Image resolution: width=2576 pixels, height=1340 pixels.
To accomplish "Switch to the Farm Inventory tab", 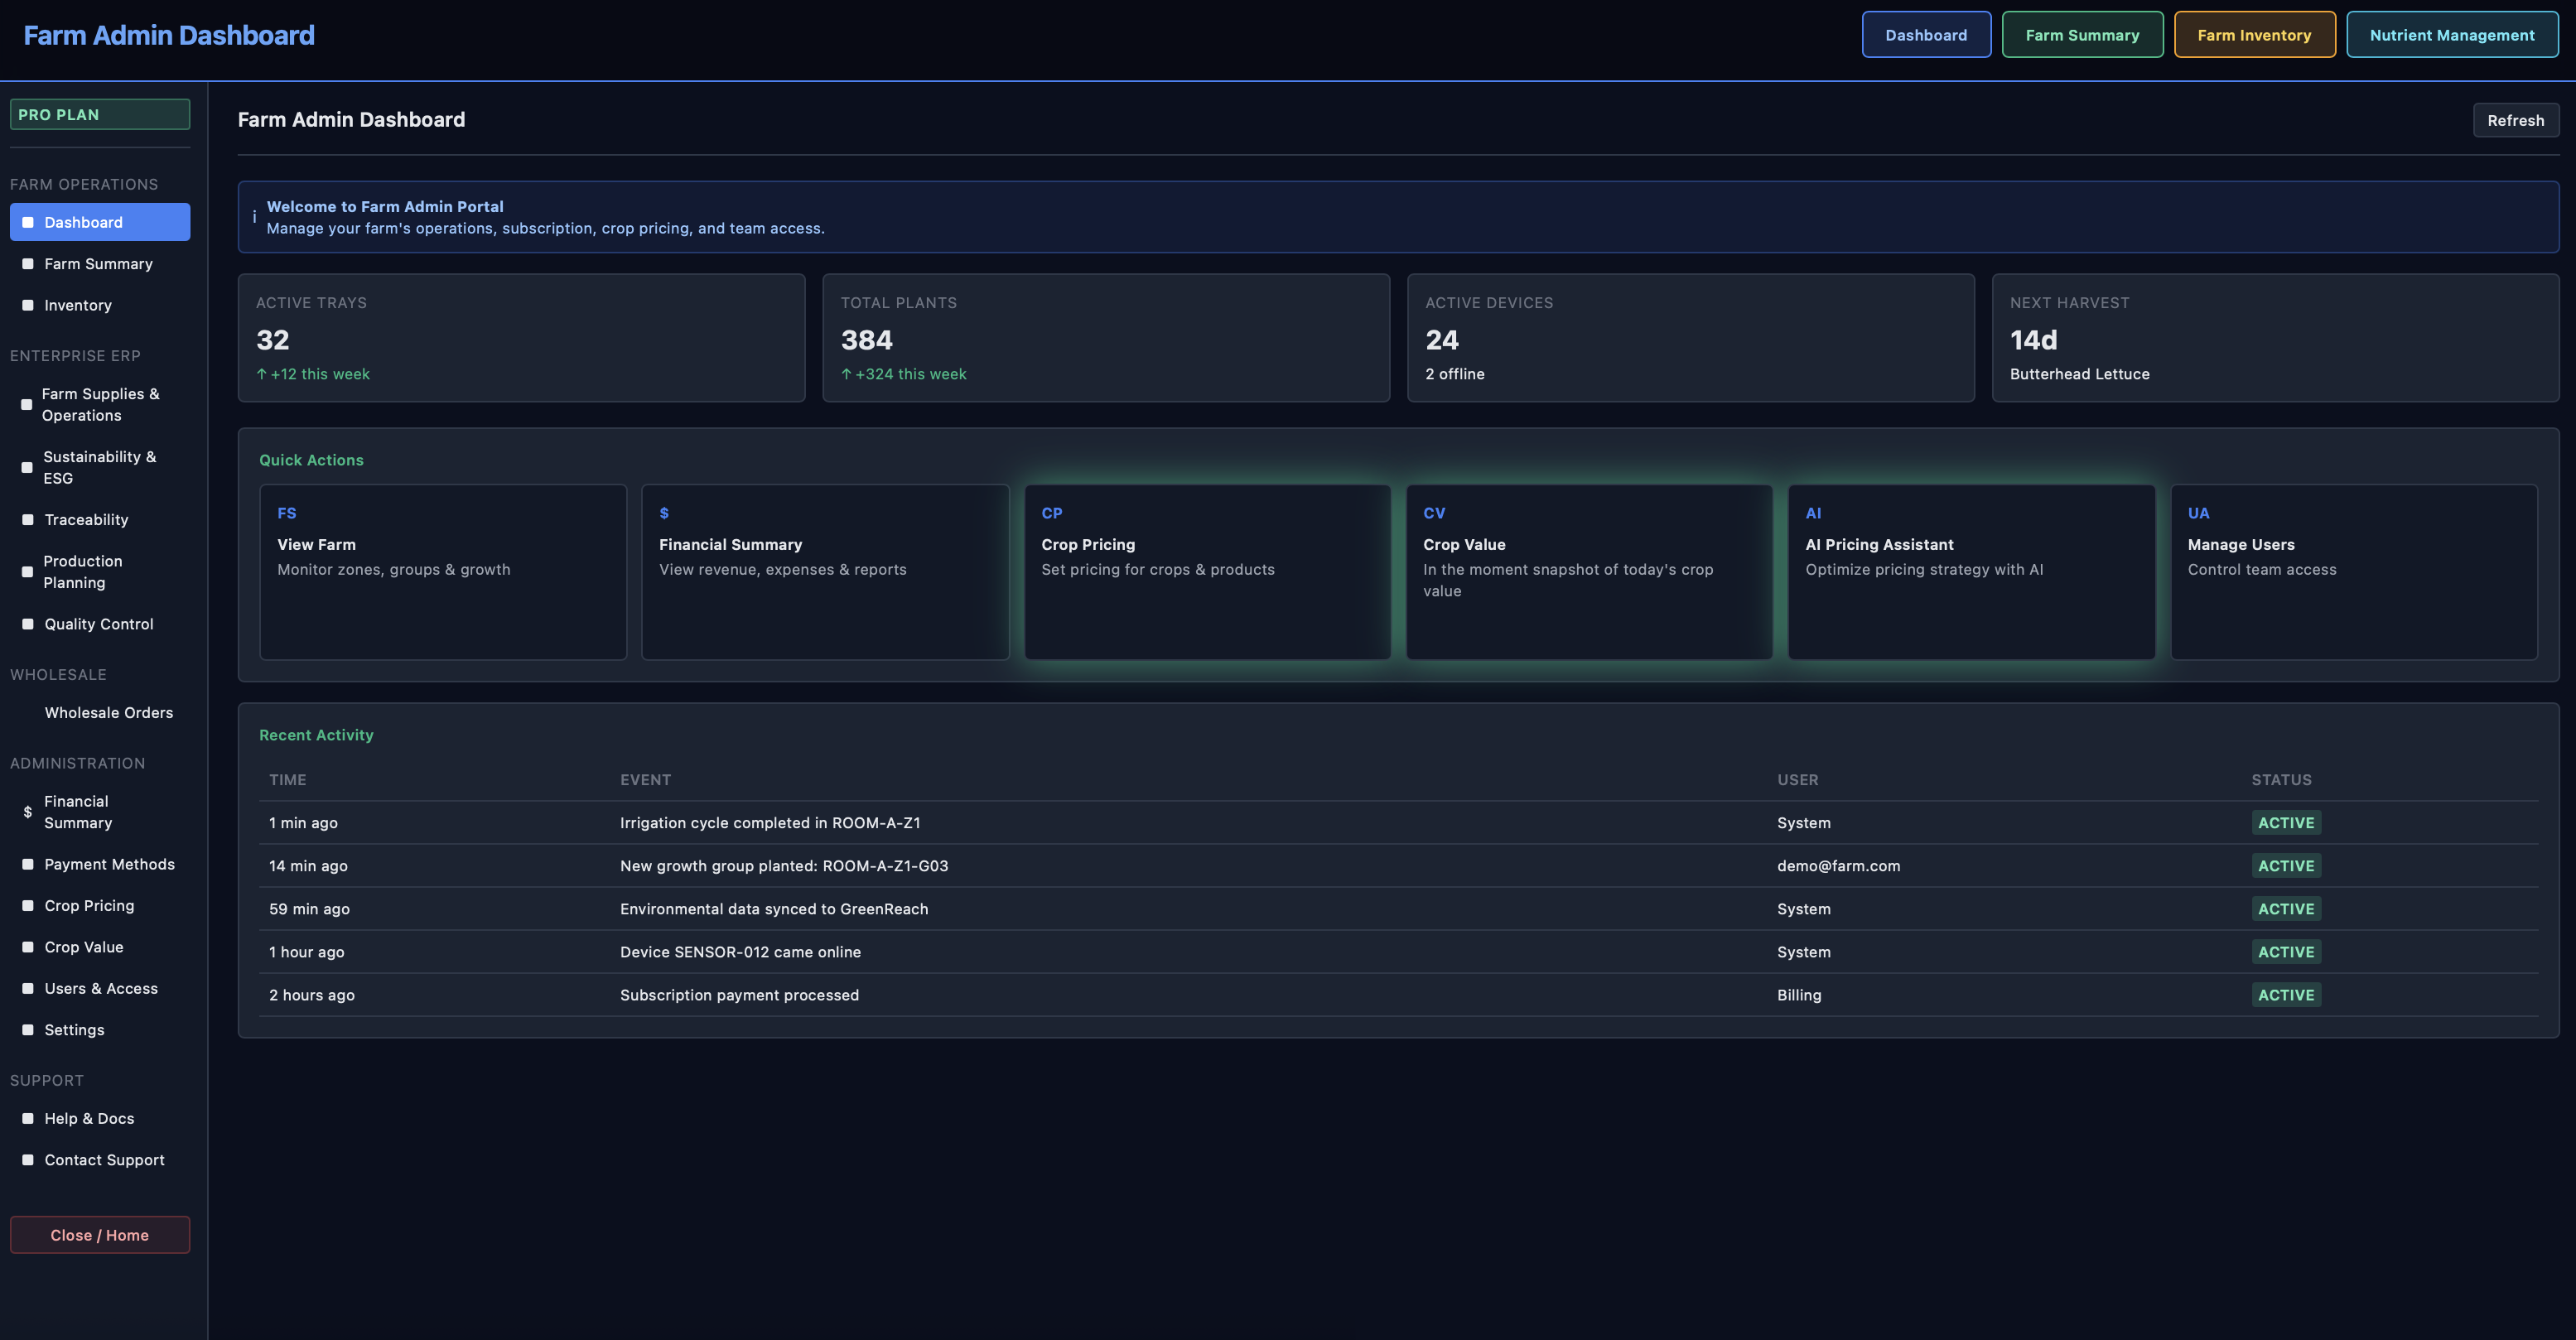I will 2255,34.
